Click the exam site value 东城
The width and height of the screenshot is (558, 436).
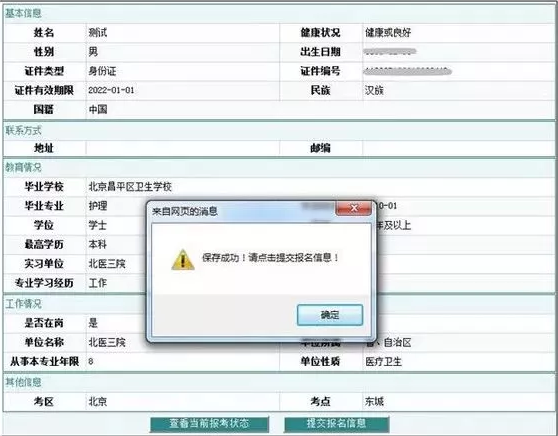tap(374, 402)
